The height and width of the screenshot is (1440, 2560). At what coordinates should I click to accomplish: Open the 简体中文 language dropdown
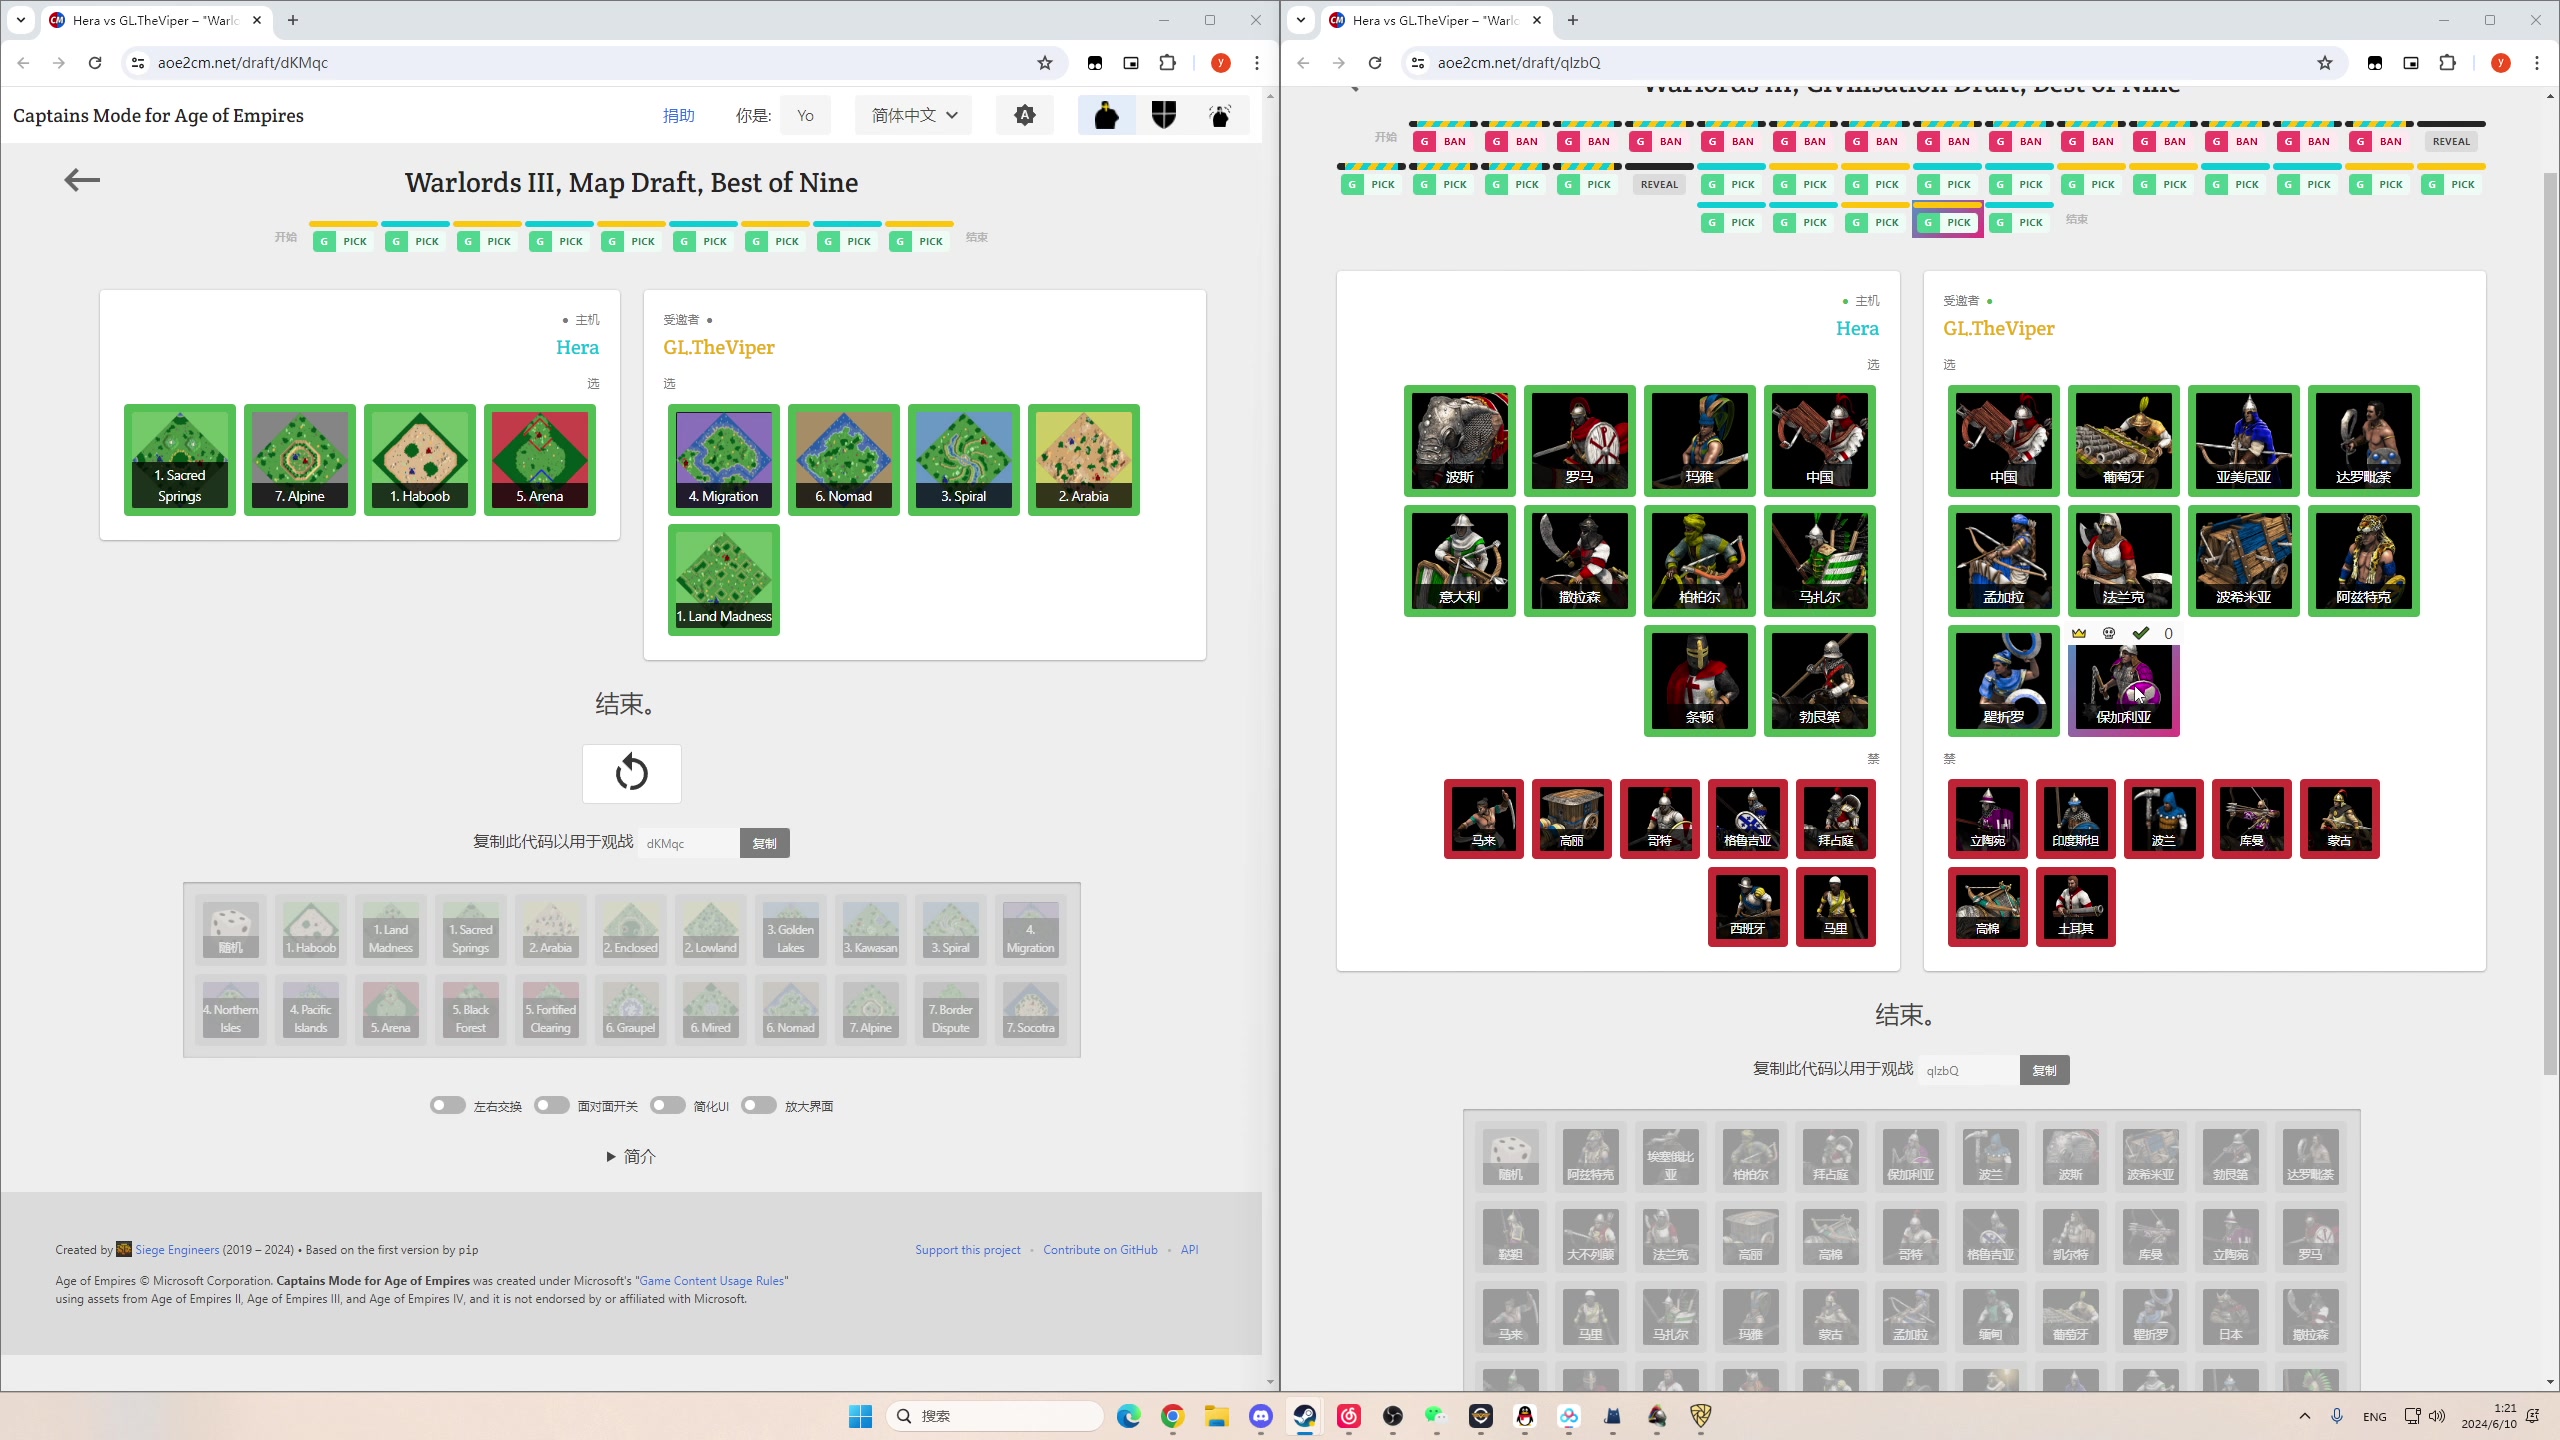coord(914,115)
